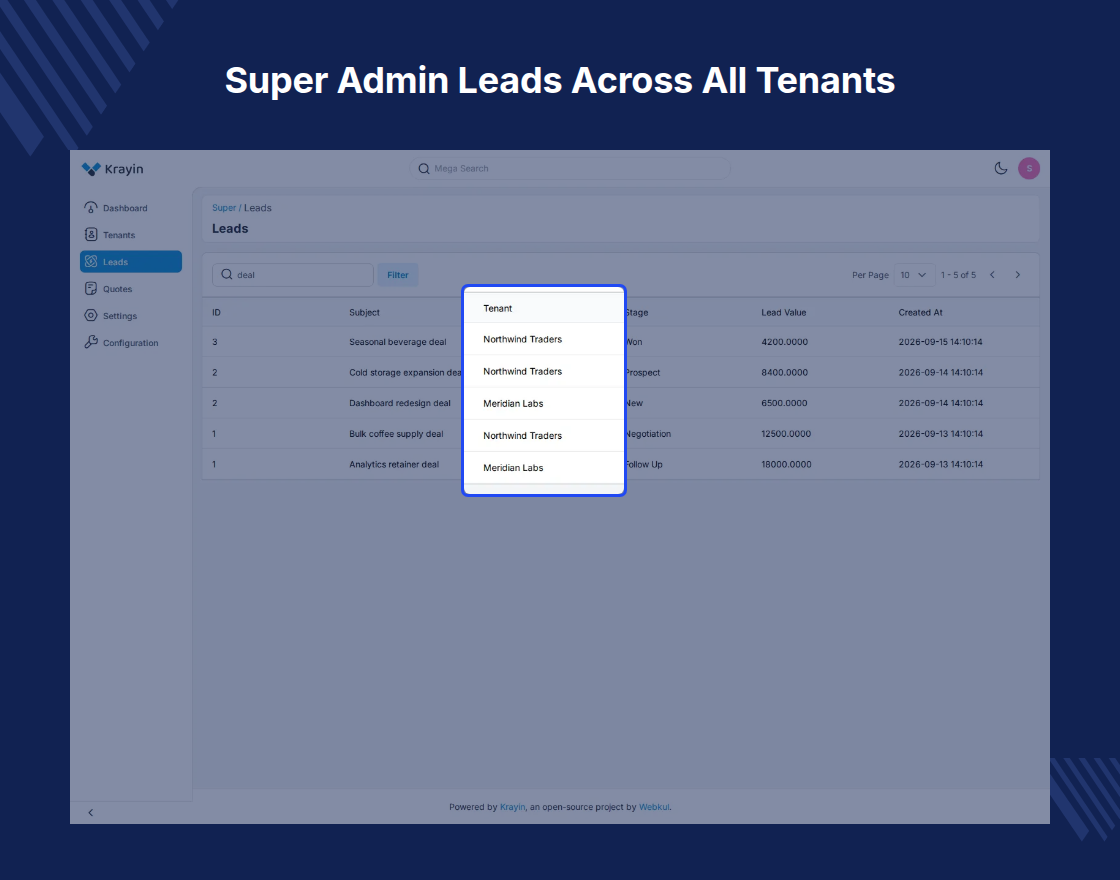Click lead value 6500.0000
Image resolution: width=1120 pixels, height=880 pixels.
point(784,403)
